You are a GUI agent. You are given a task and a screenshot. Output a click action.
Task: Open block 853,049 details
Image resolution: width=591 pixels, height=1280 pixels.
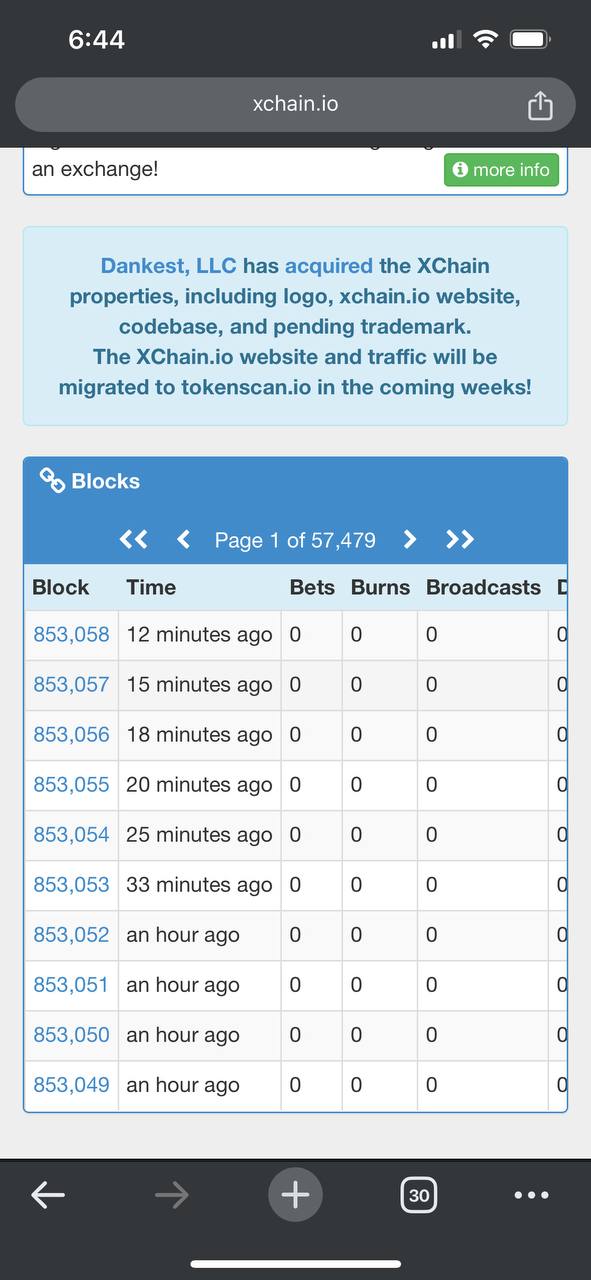tap(71, 1085)
